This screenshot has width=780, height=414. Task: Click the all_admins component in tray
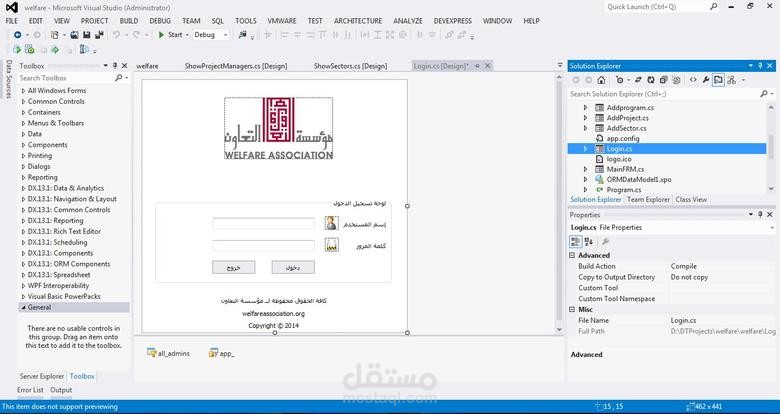pyautogui.click(x=168, y=353)
